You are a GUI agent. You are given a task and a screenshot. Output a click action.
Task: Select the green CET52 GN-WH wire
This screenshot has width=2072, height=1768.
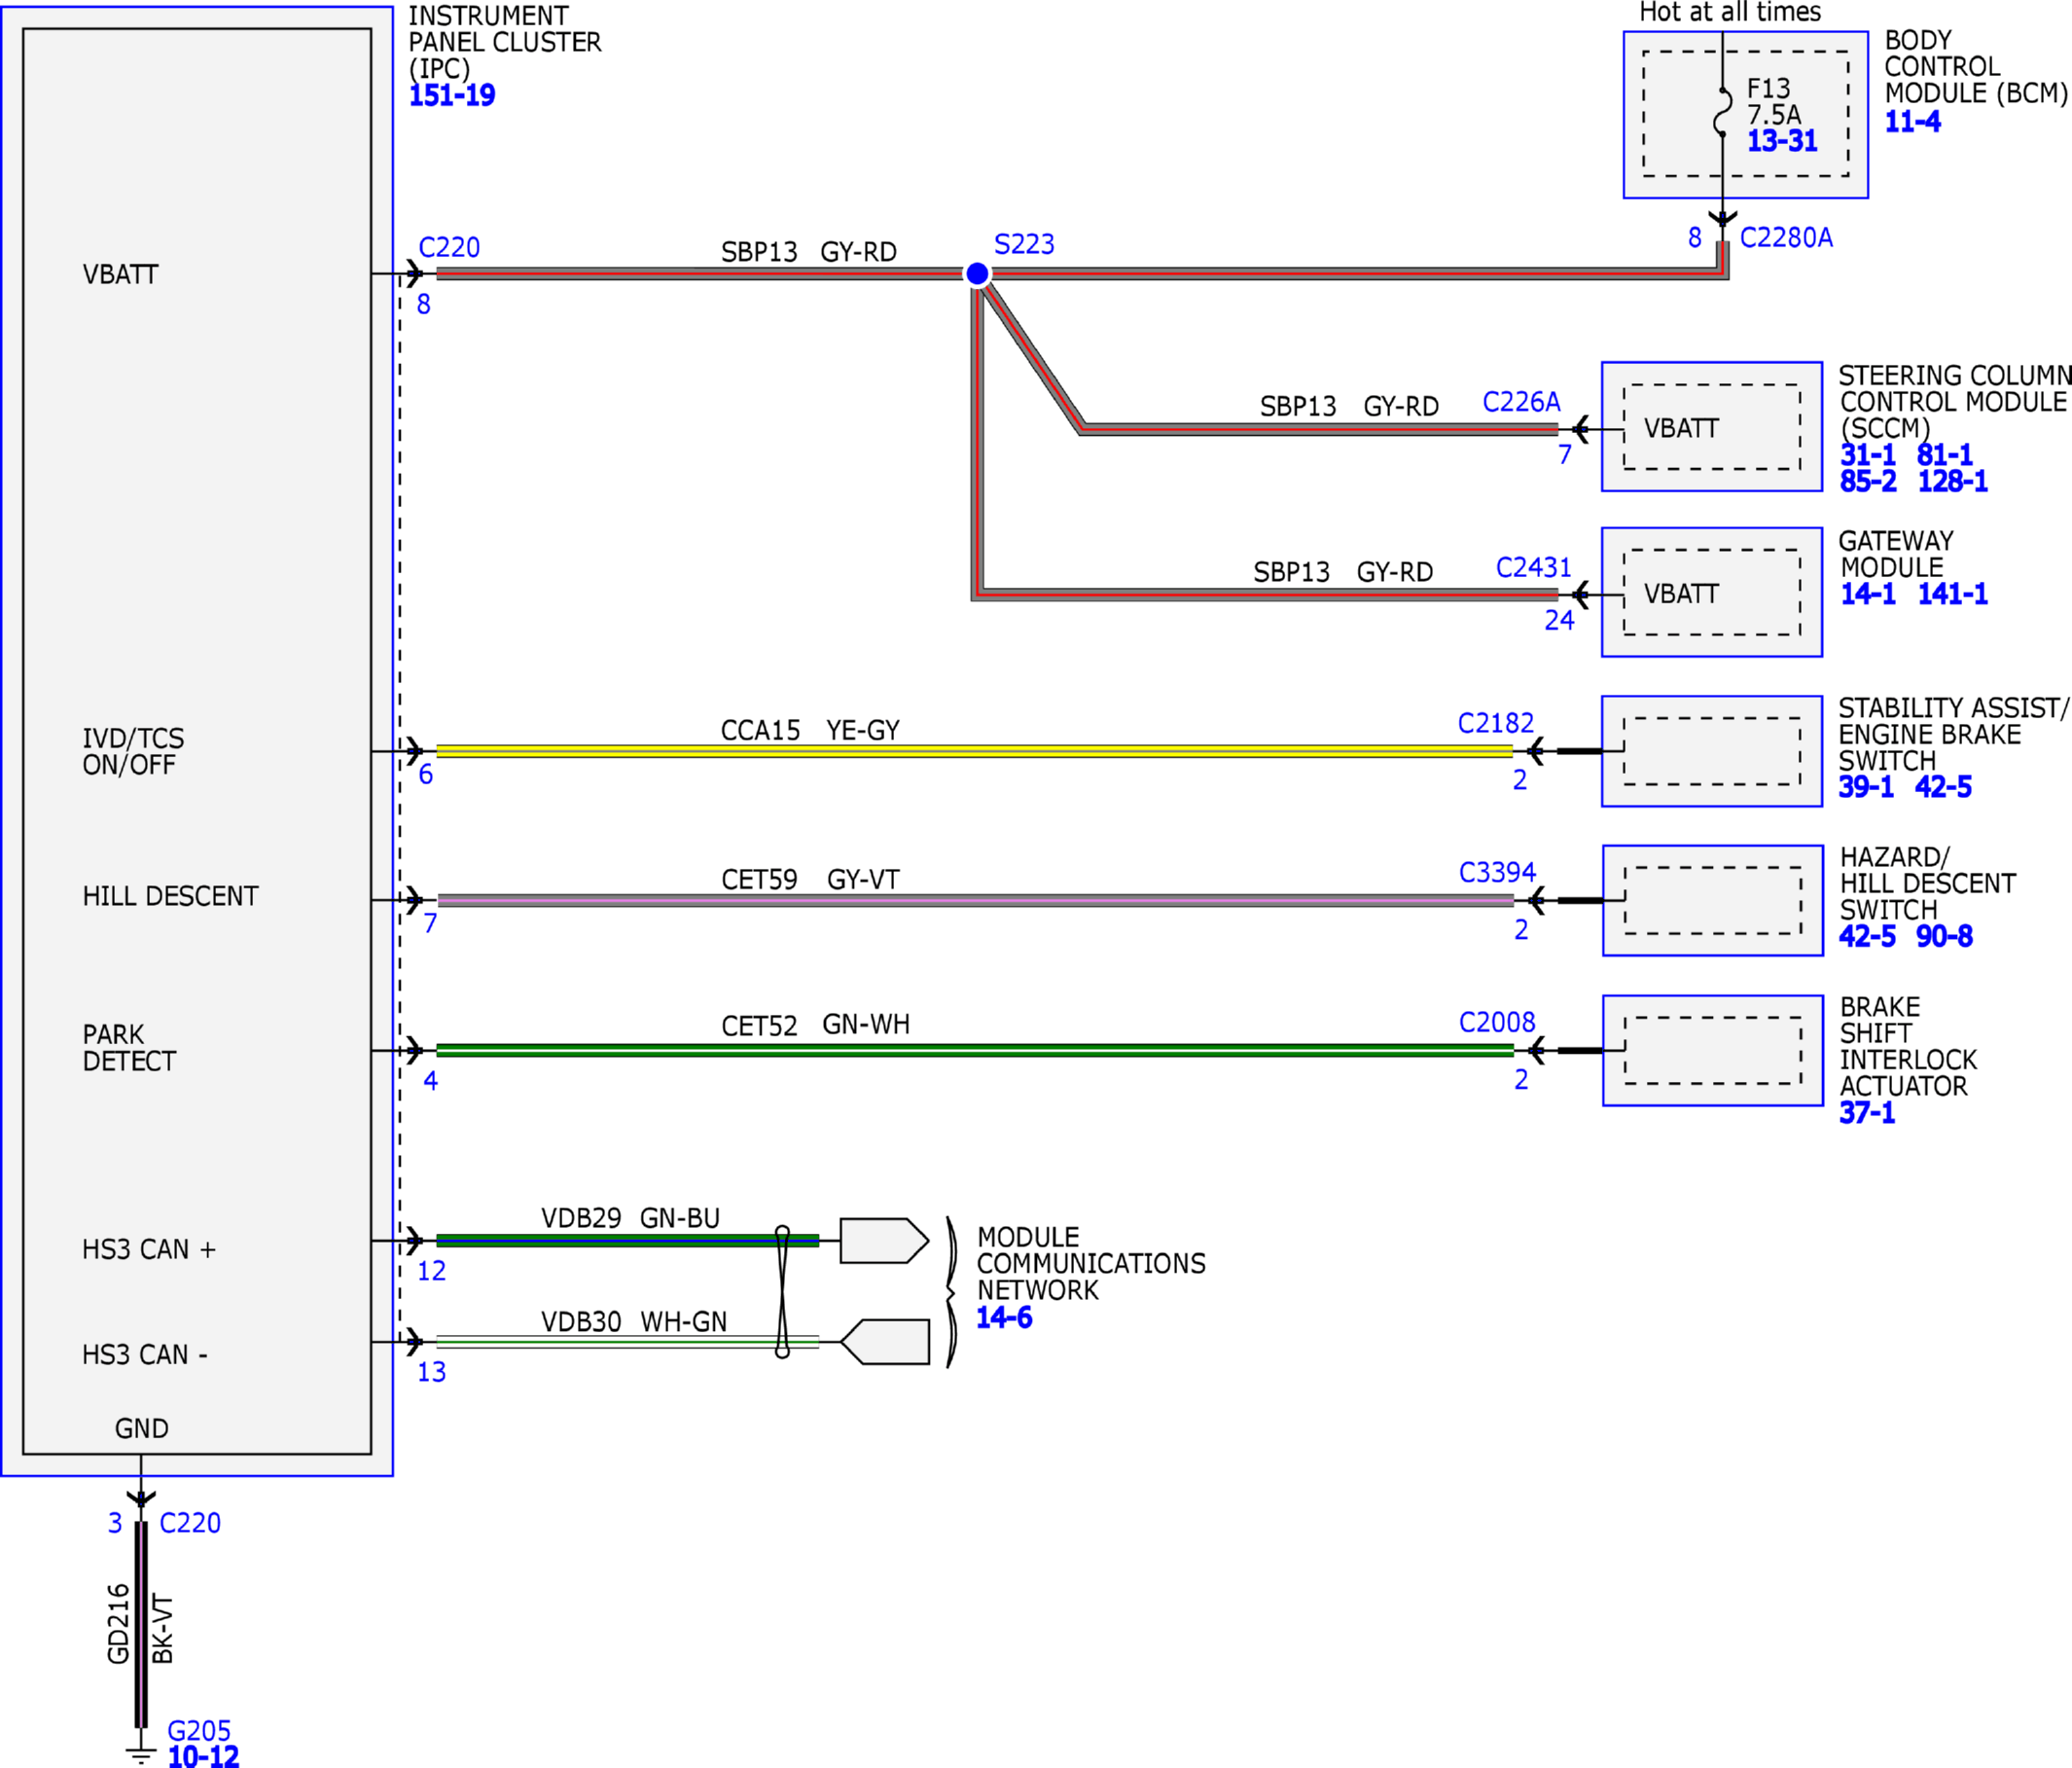pos(975,1051)
